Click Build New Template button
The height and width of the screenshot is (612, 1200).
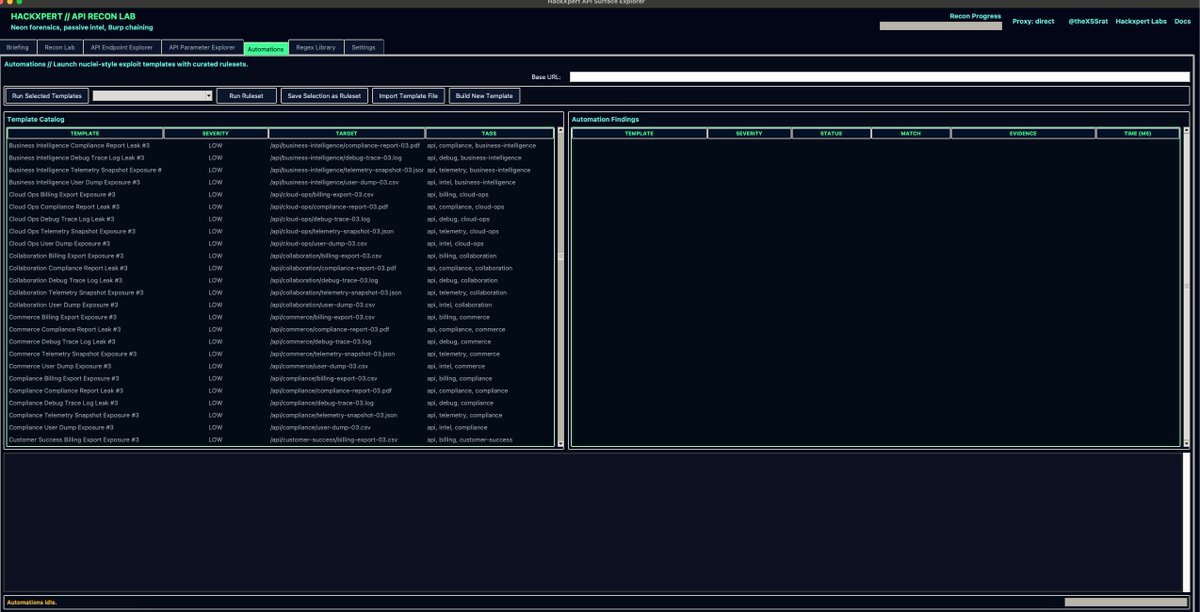coord(484,96)
